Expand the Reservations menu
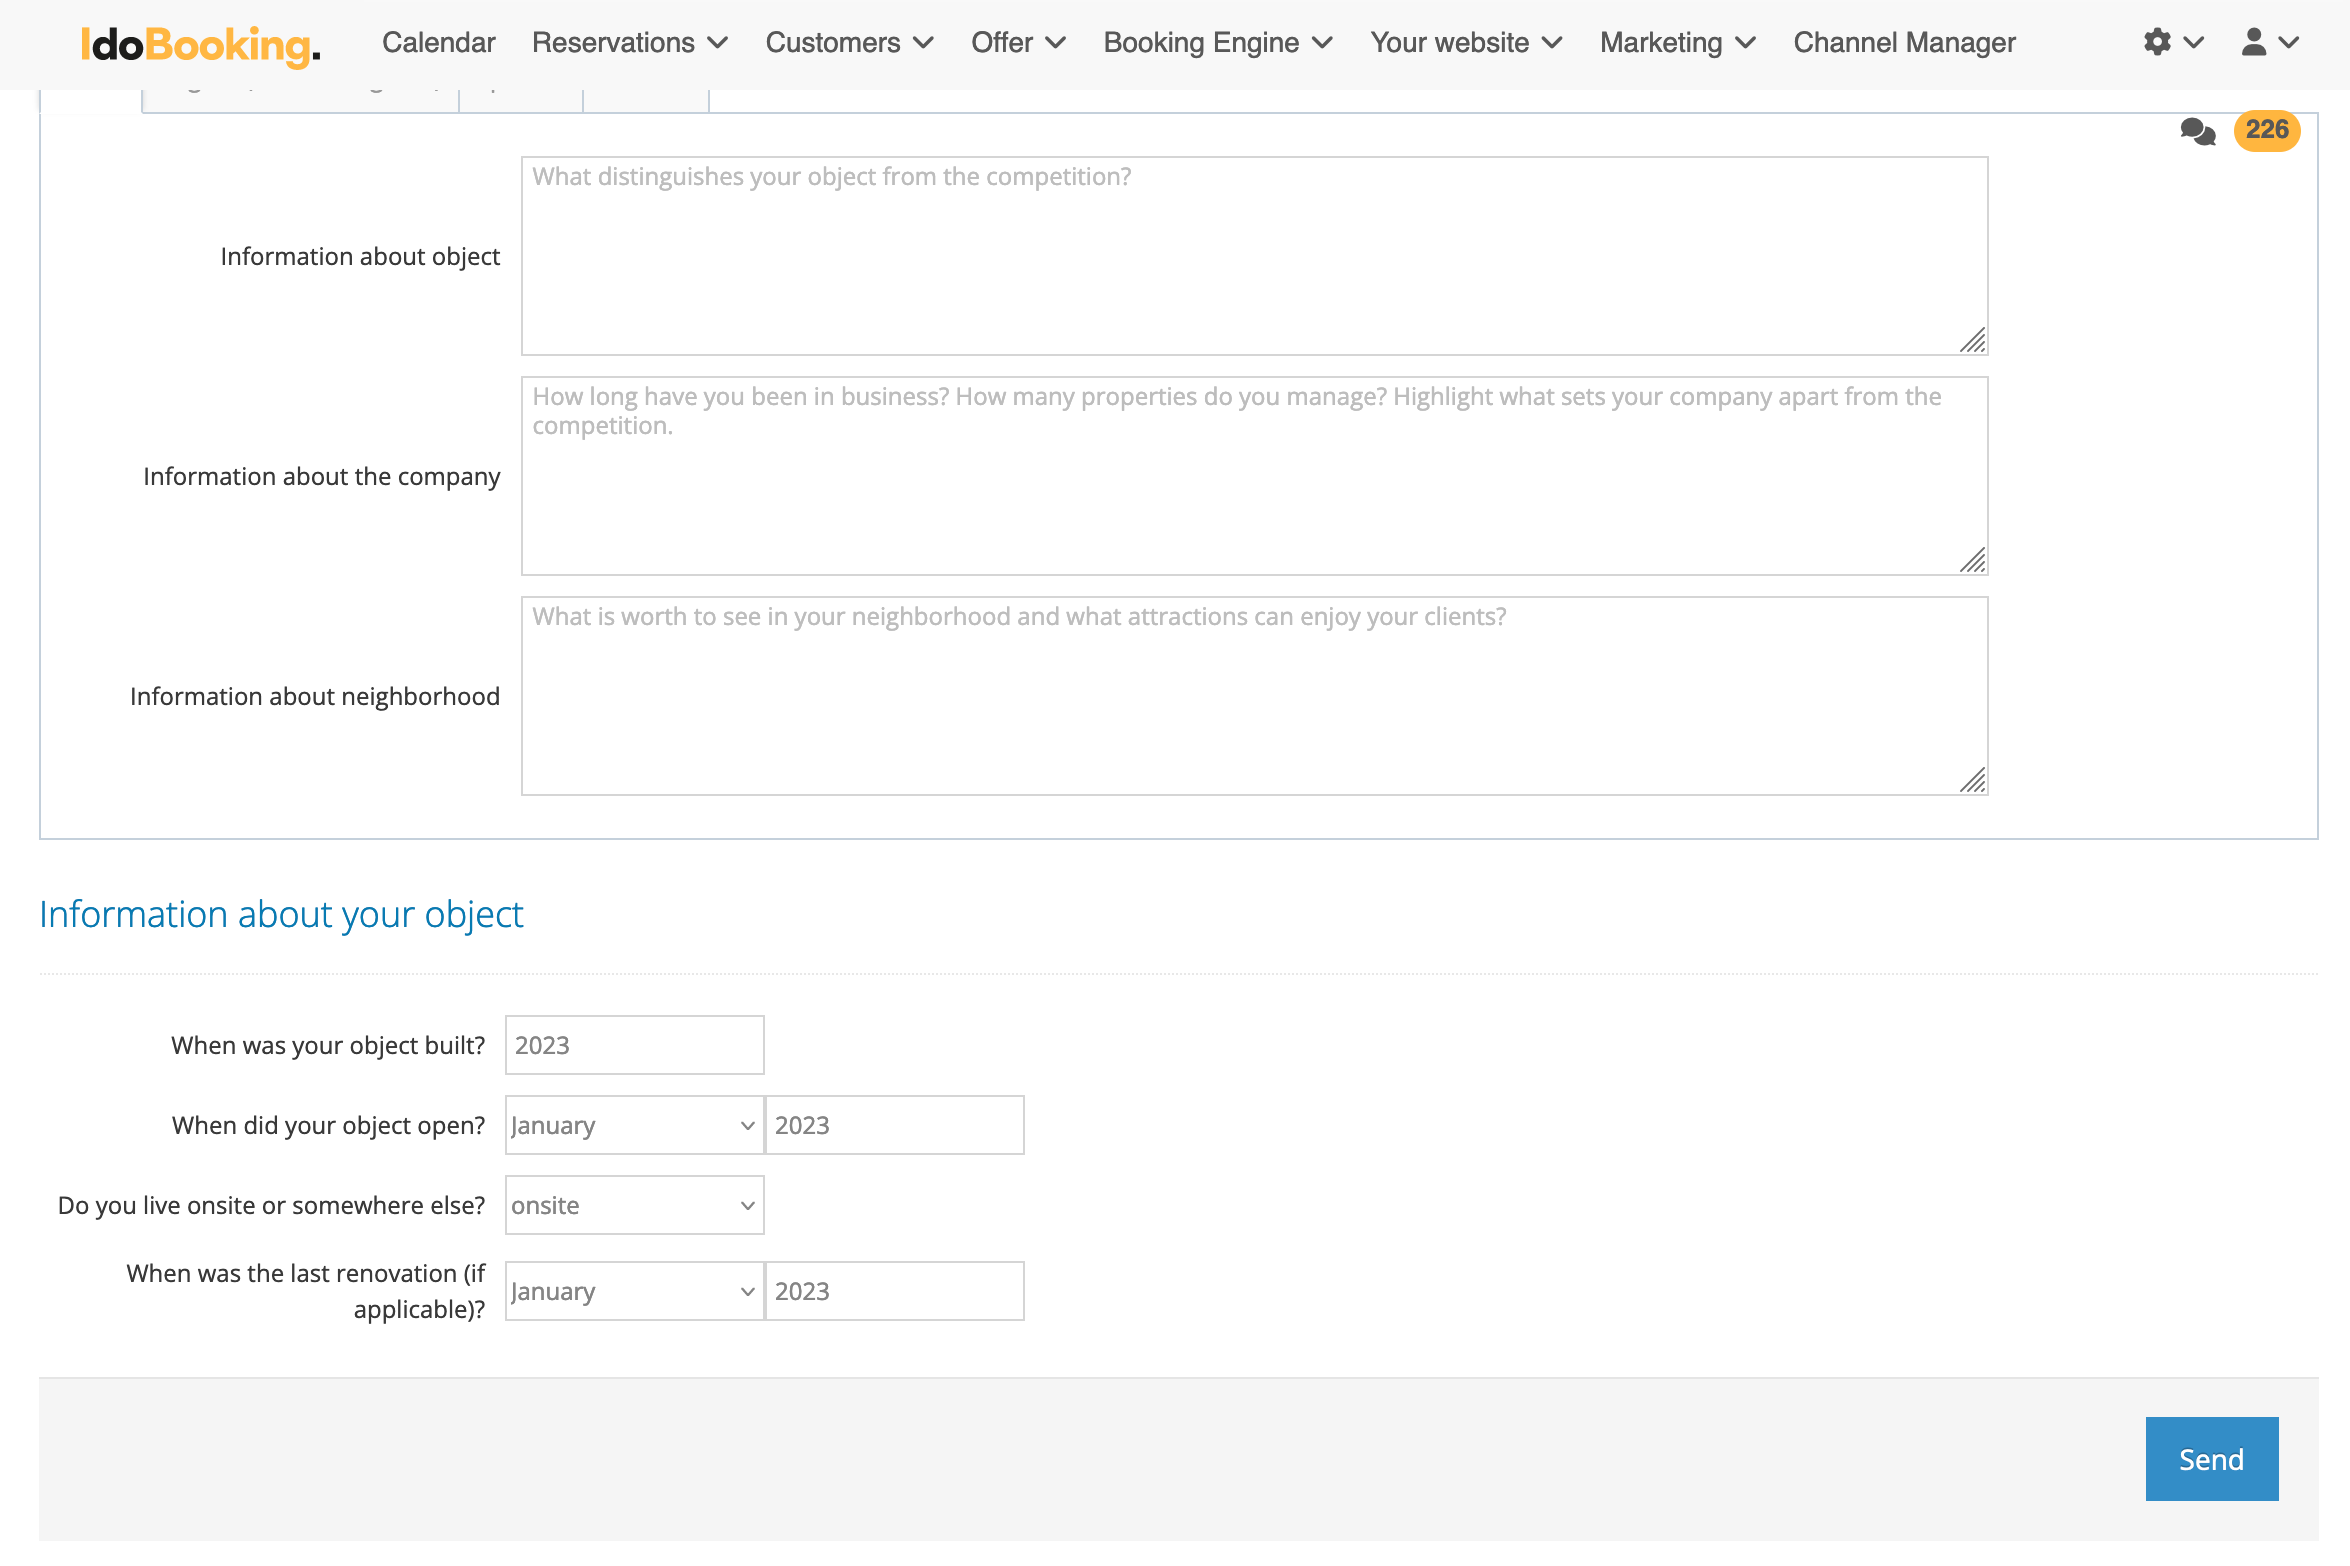 (x=629, y=43)
